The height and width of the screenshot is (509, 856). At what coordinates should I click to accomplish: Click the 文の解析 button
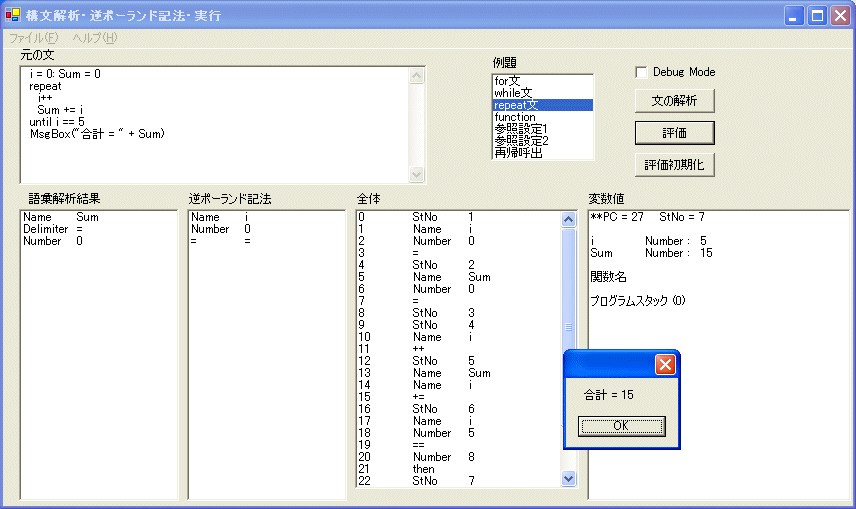(674, 101)
